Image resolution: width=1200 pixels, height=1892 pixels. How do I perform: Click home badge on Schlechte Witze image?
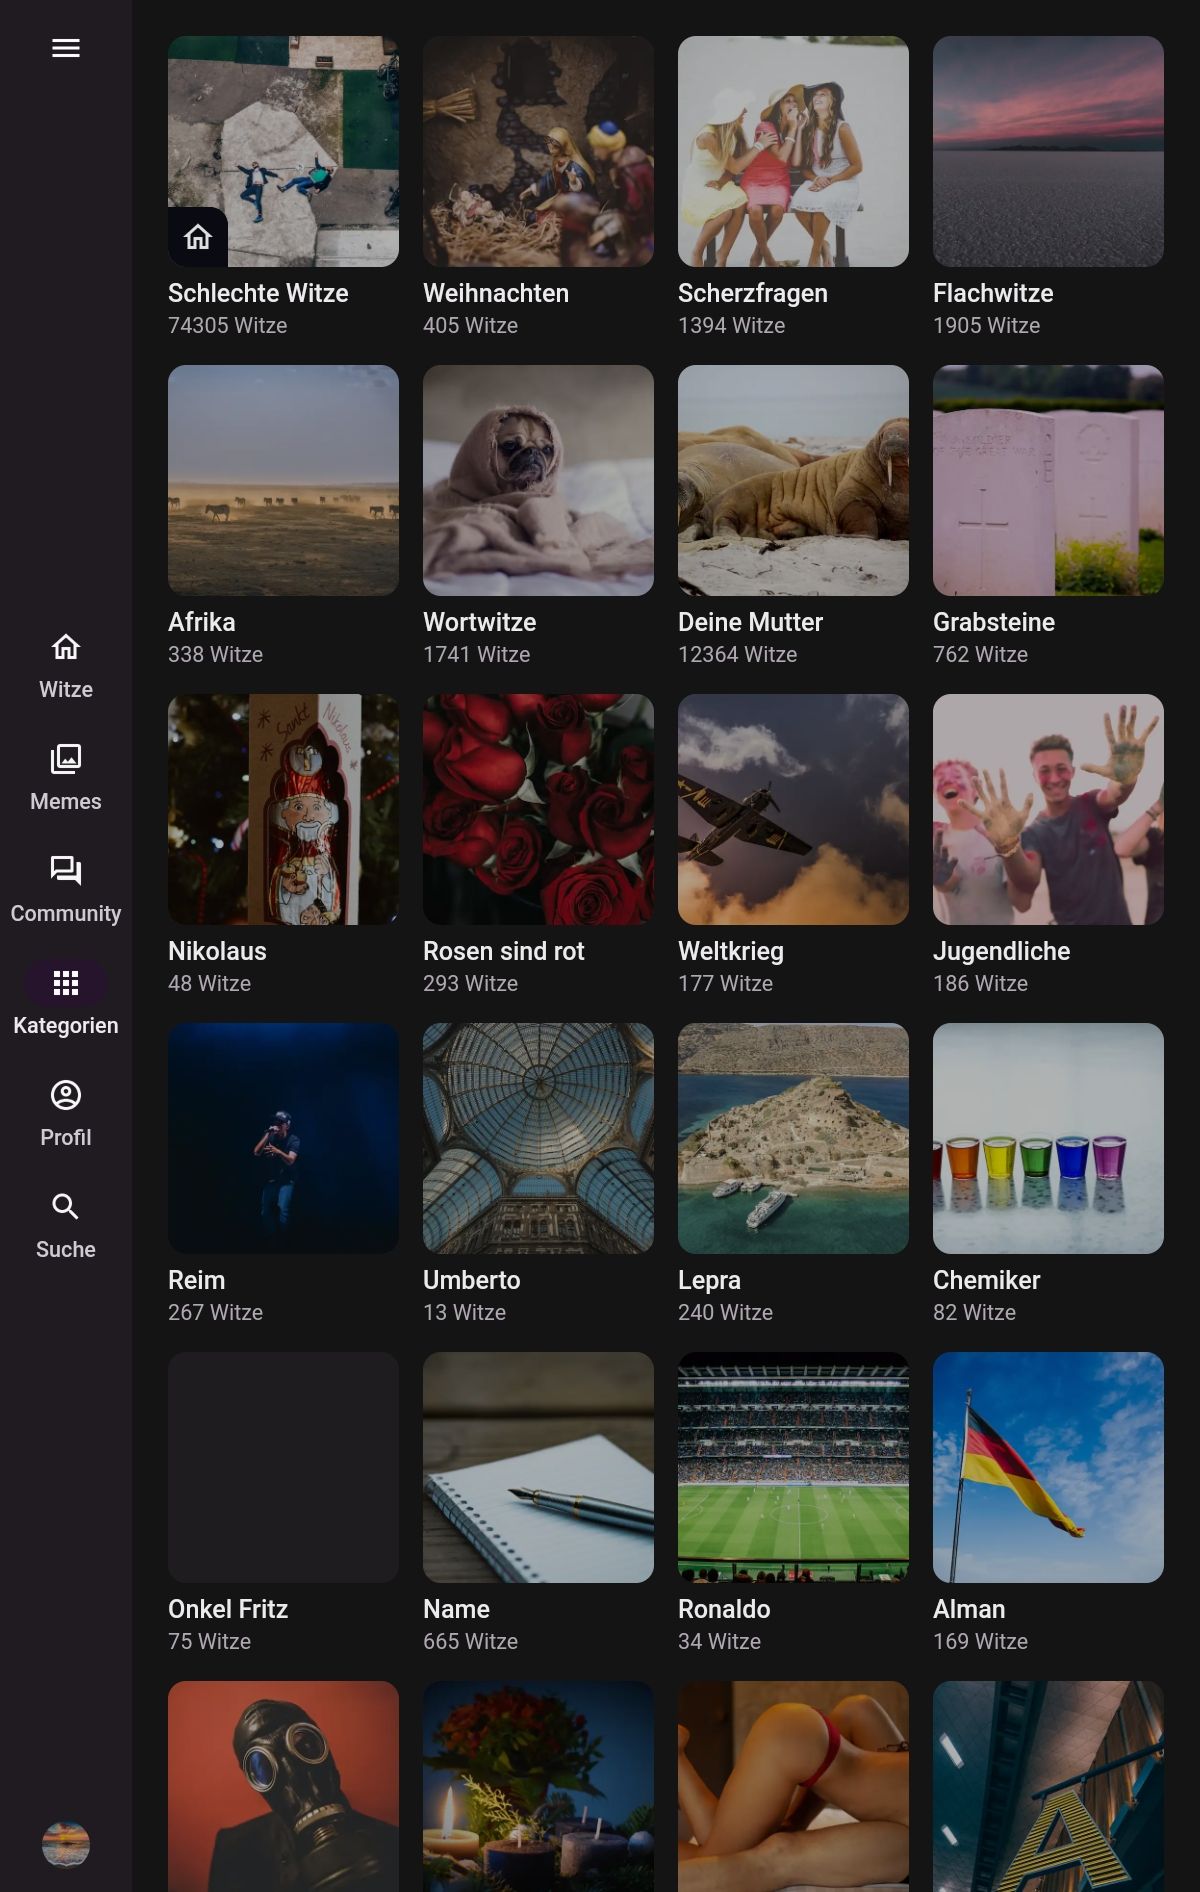pos(198,237)
